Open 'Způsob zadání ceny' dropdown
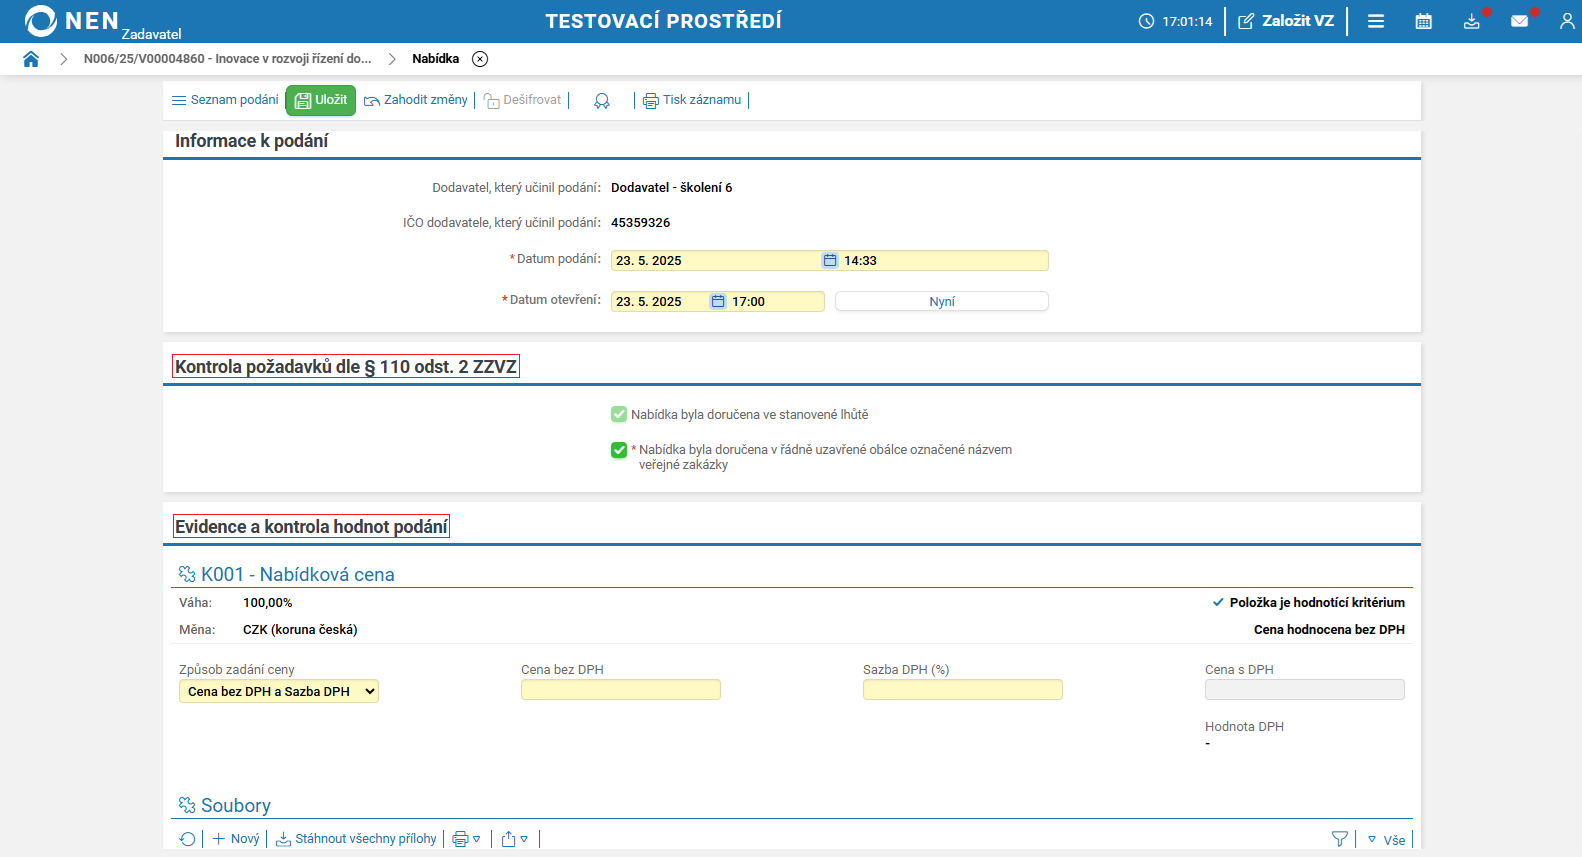 tap(279, 692)
